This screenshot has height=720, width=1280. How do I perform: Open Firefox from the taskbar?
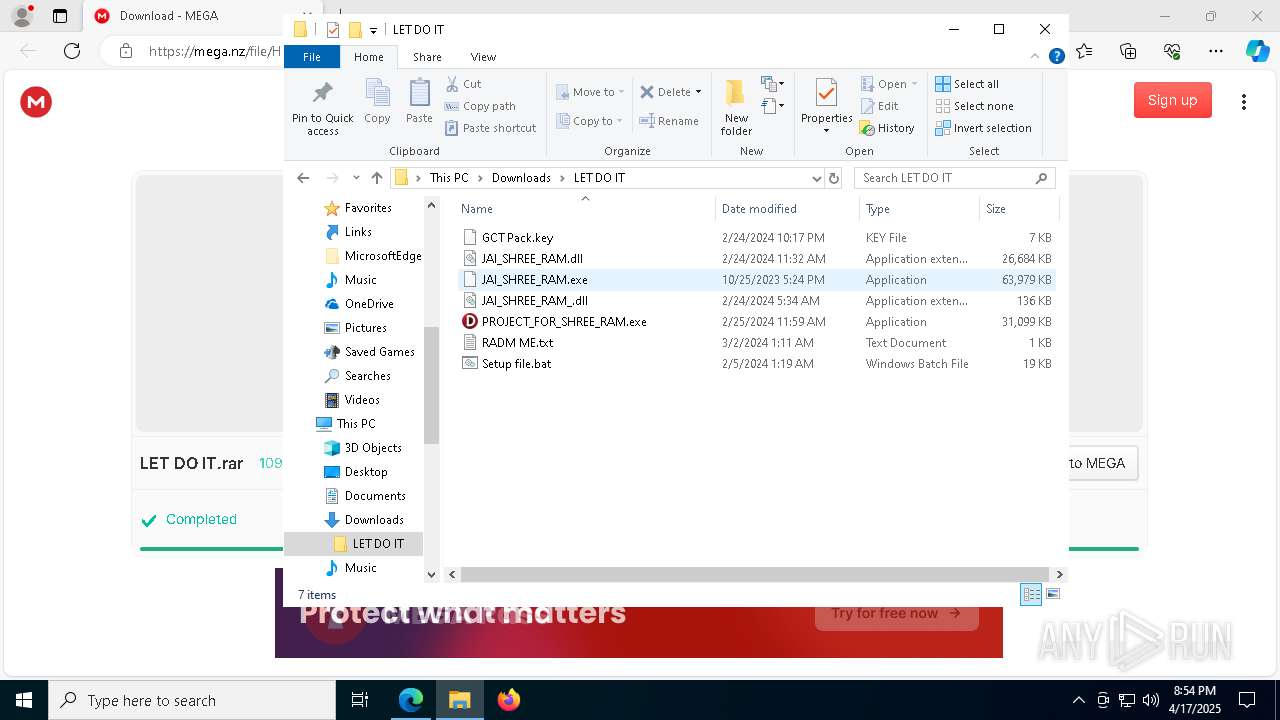[x=509, y=700]
